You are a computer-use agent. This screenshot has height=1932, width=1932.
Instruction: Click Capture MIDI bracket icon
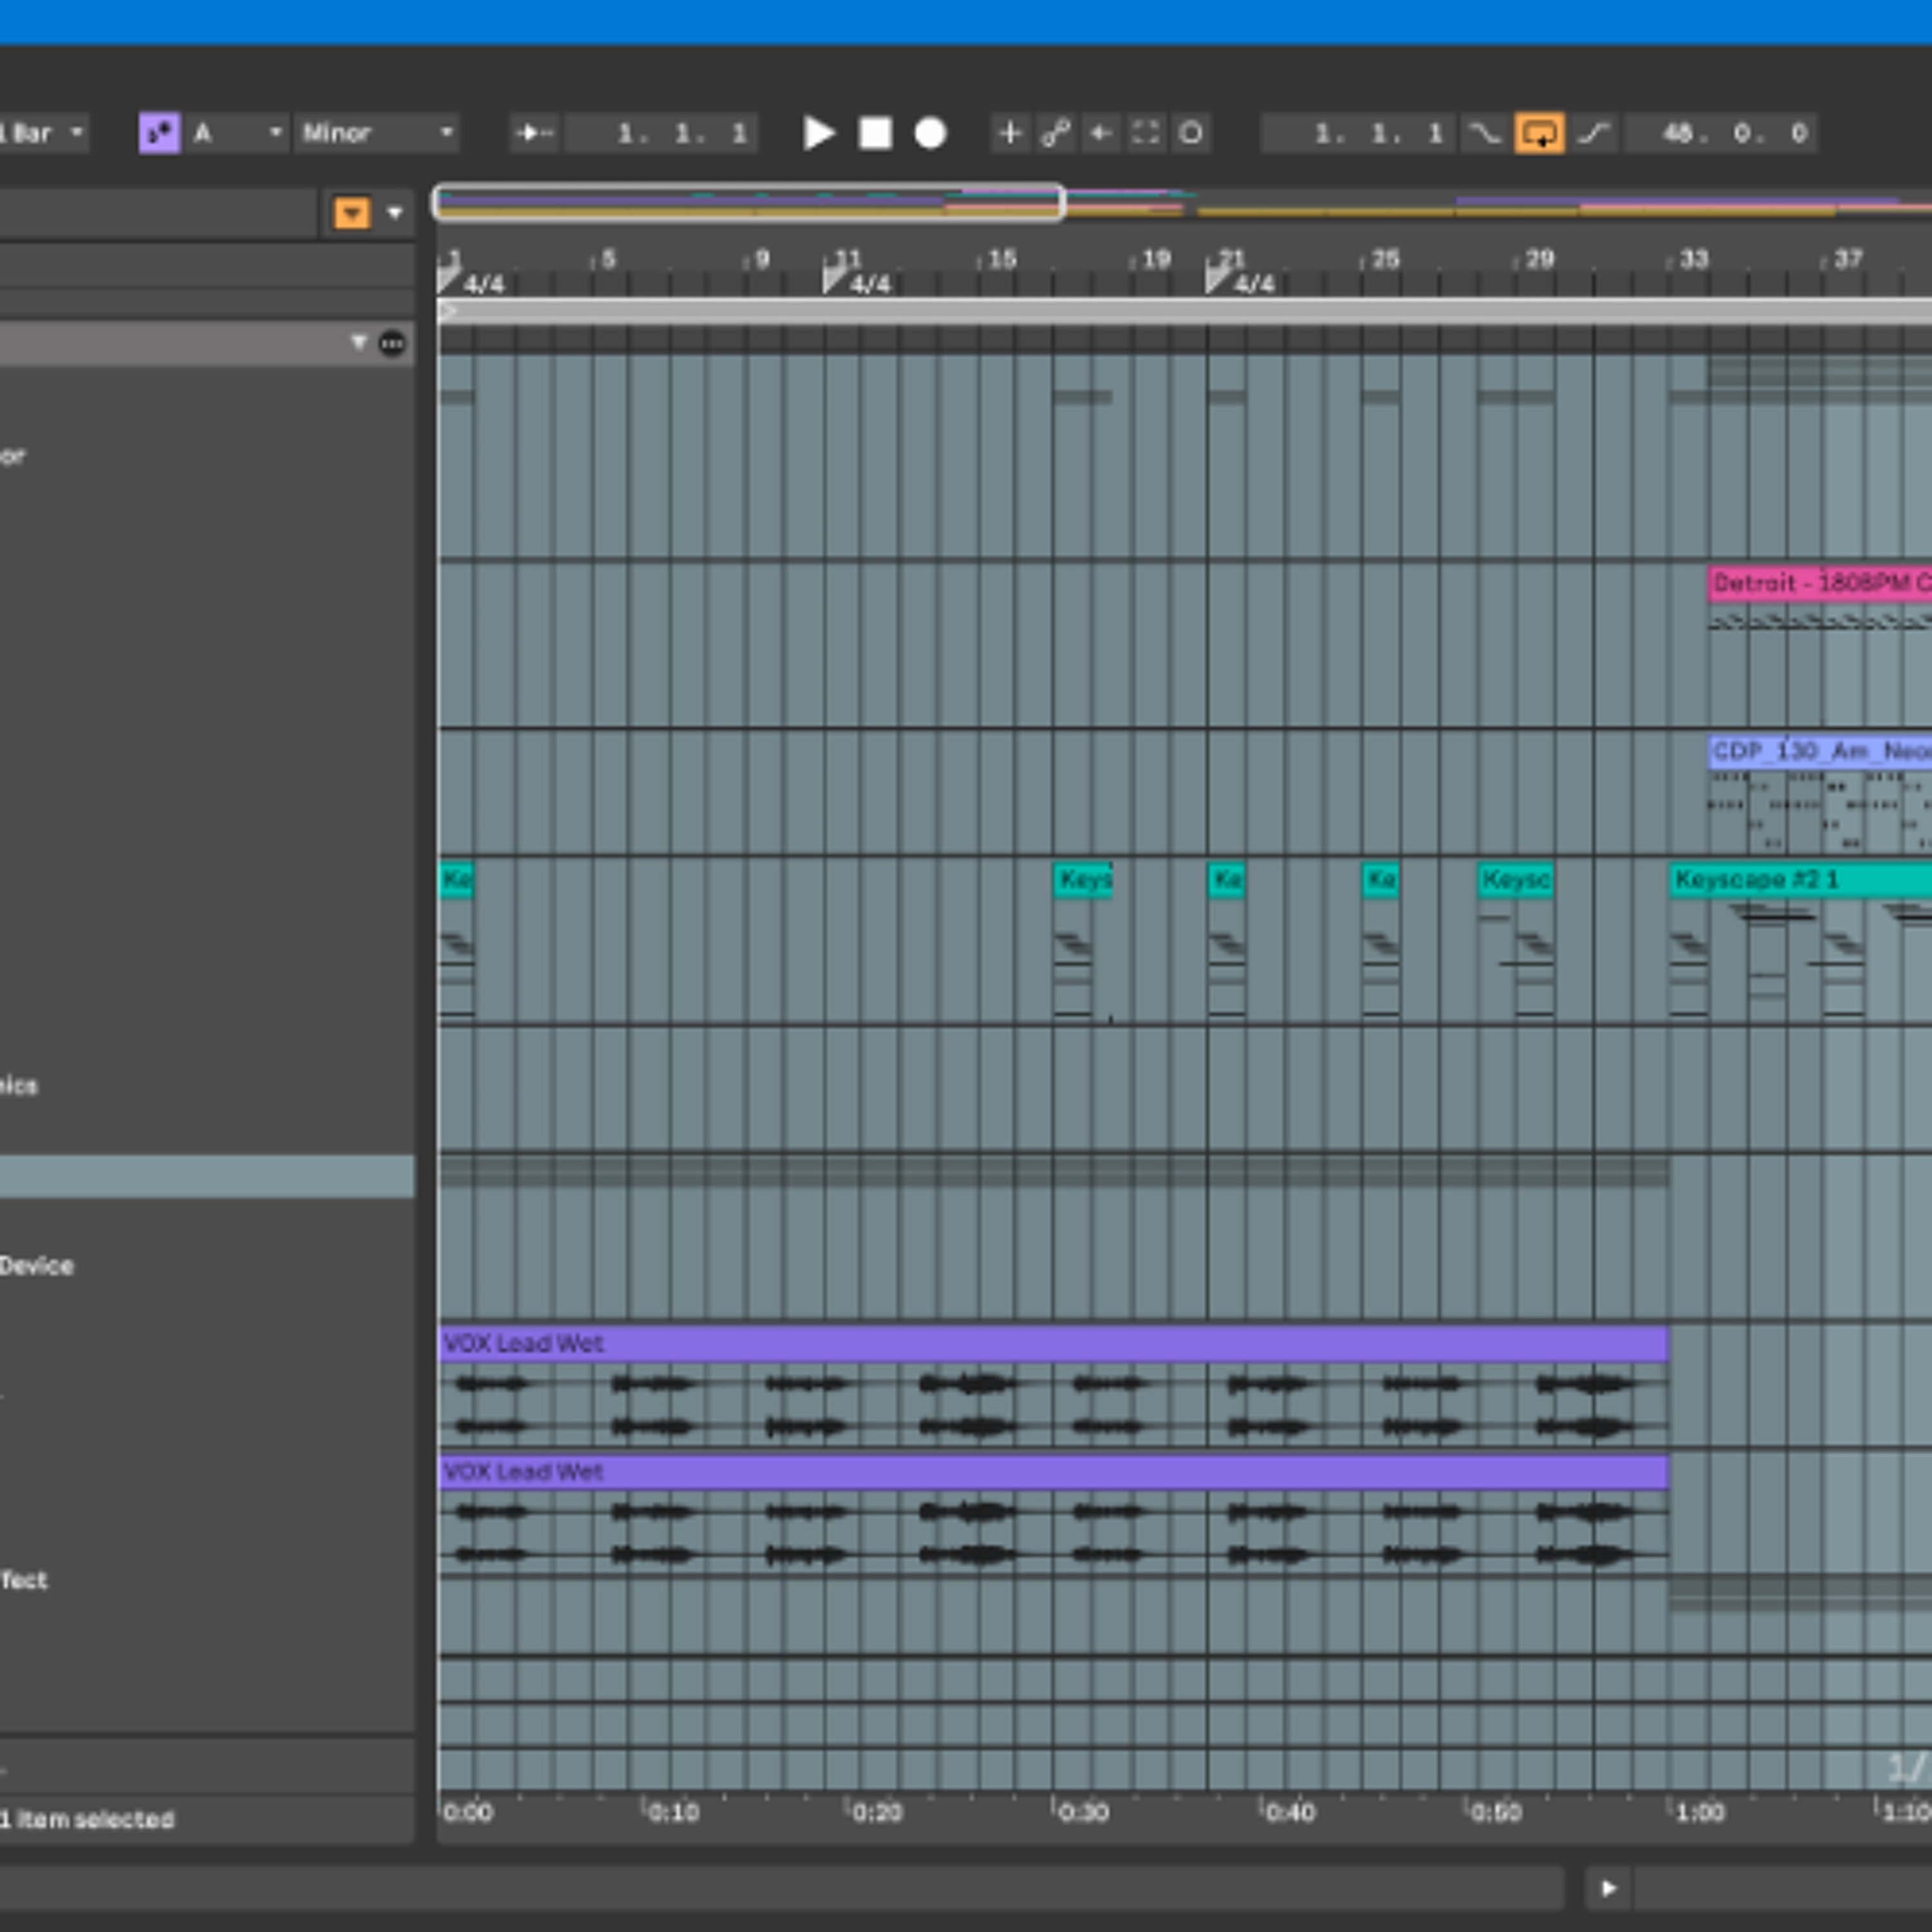coord(1146,133)
